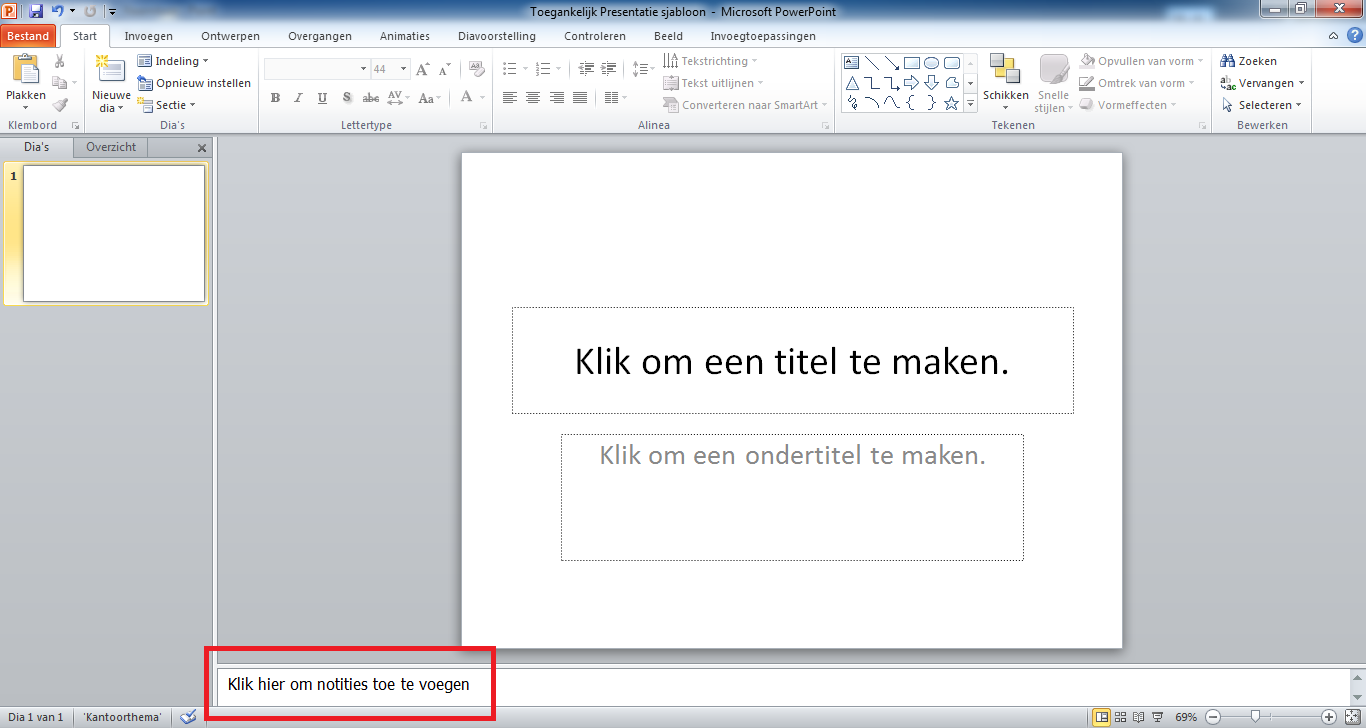Select the slide 1 thumbnail

point(114,233)
